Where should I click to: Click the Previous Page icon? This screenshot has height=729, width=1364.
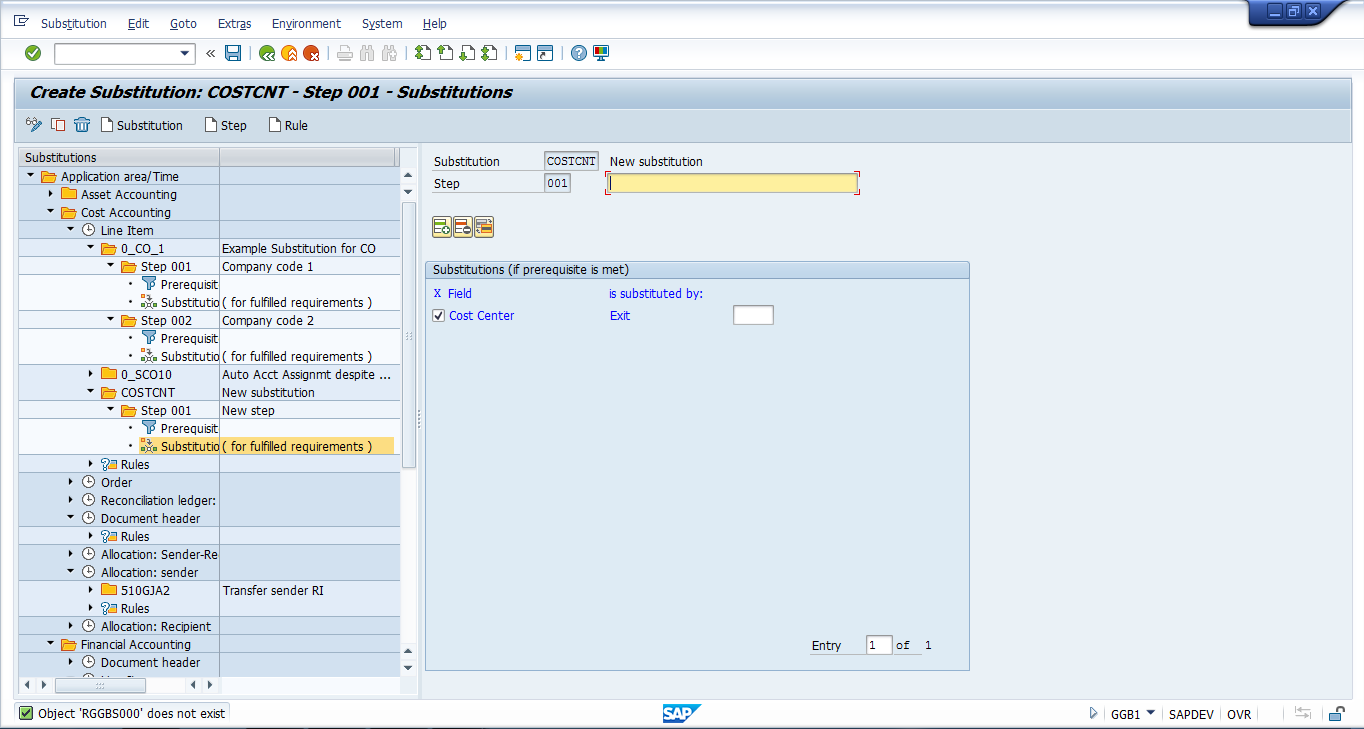tap(445, 53)
